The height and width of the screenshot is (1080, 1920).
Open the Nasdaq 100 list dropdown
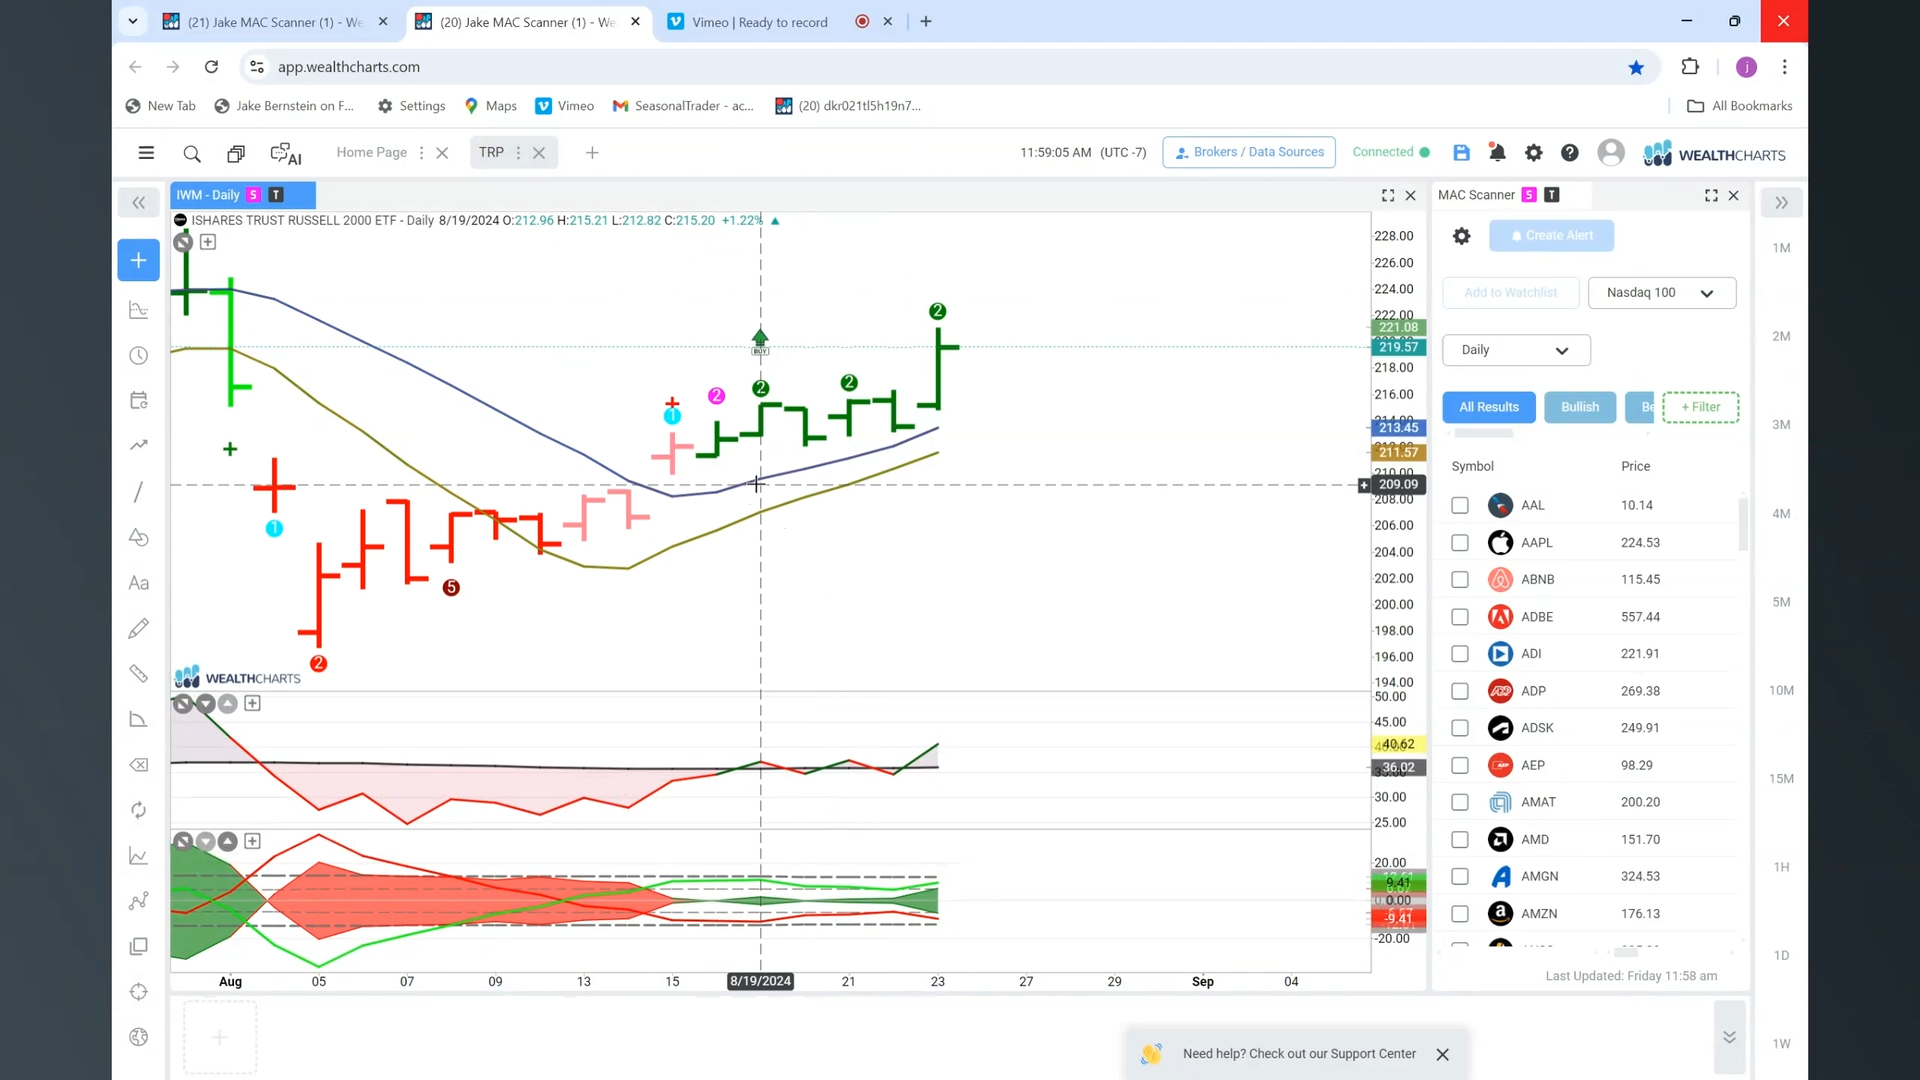click(x=1662, y=293)
